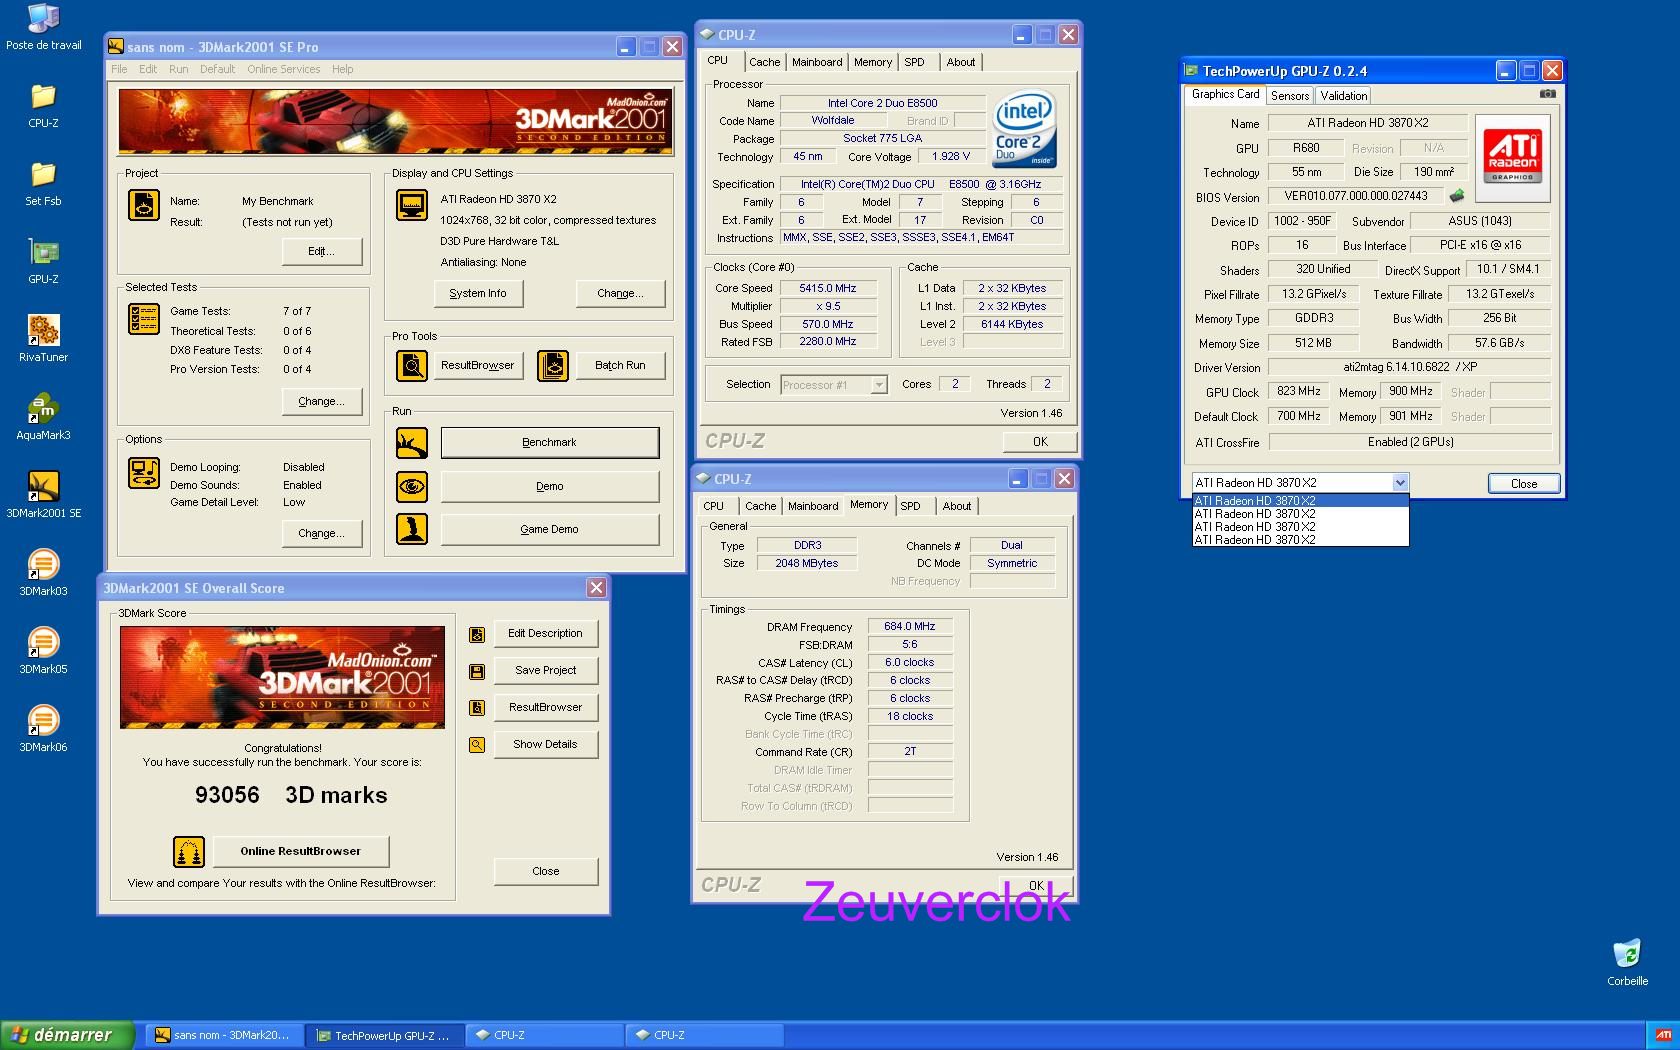This screenshot has height=1050, width=1680.
Task: Open the Edit menu in 3DMark2001
Action: click(x=148, y=69)
